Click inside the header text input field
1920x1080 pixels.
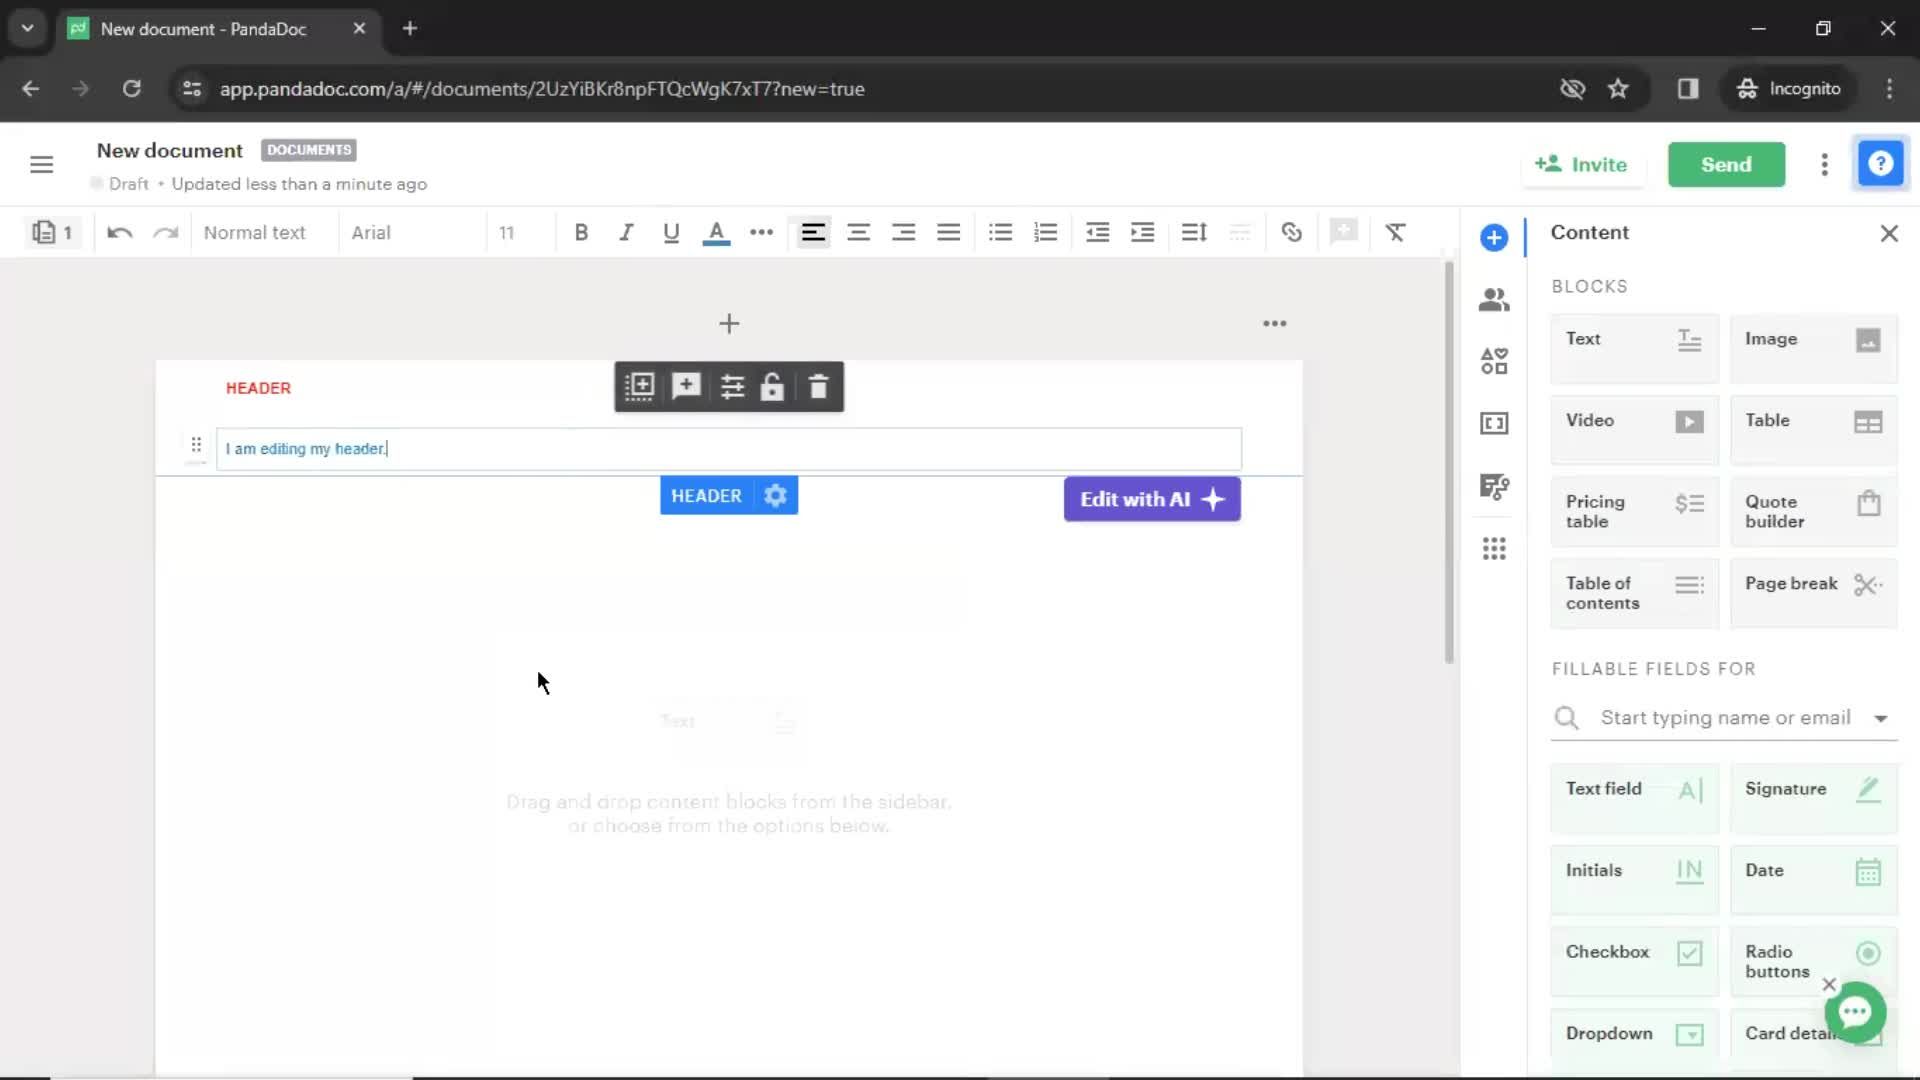pyautogui.click(x=727, y=448)
